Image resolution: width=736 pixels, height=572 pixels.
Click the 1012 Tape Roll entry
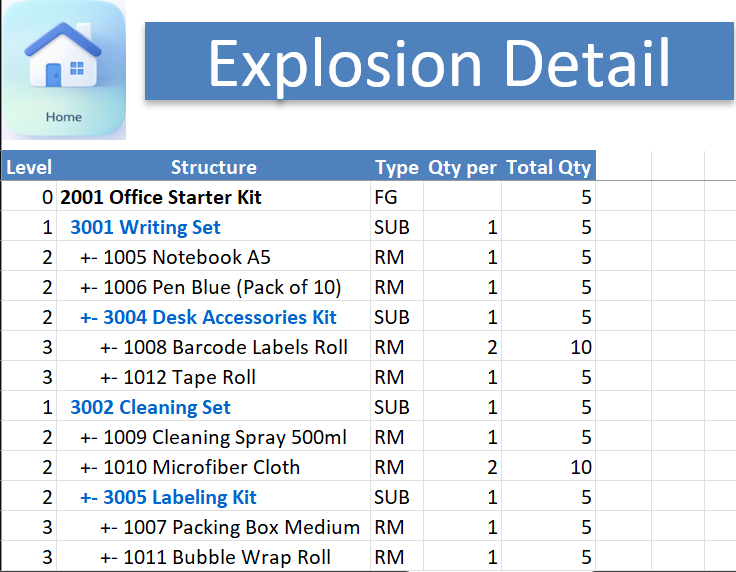(x=178, y=377)
